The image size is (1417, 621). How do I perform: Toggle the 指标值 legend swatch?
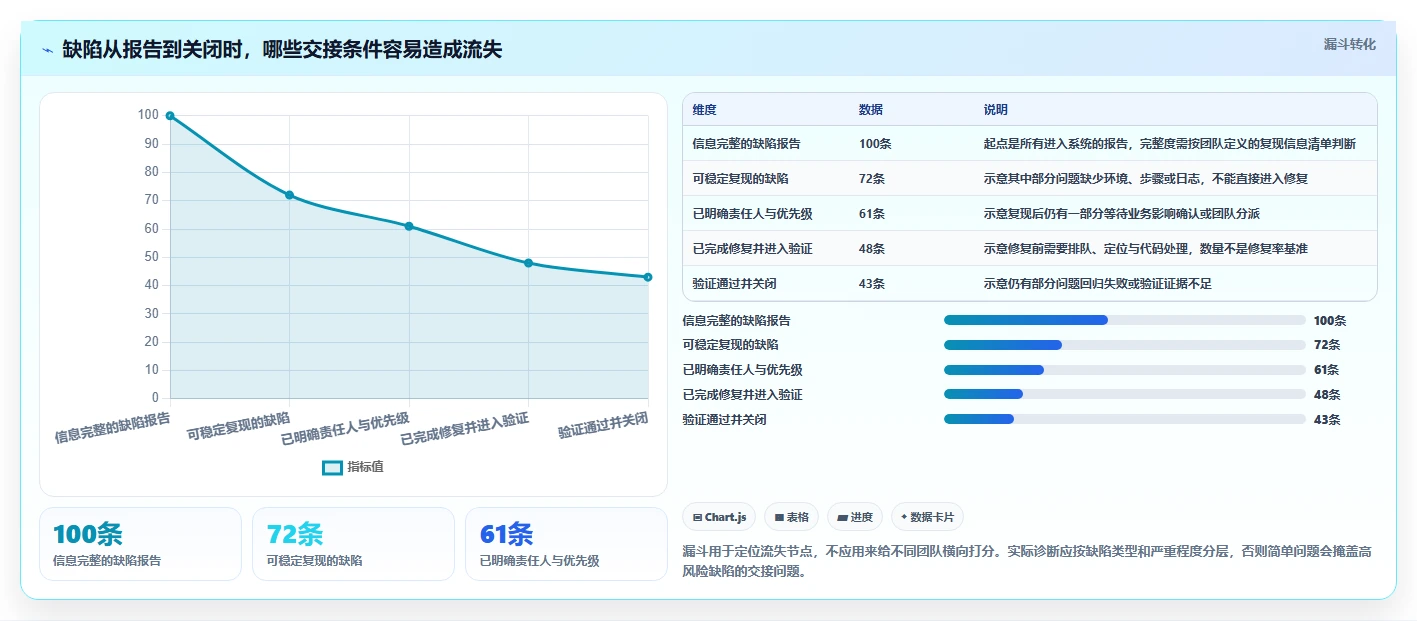pos(333,467)
